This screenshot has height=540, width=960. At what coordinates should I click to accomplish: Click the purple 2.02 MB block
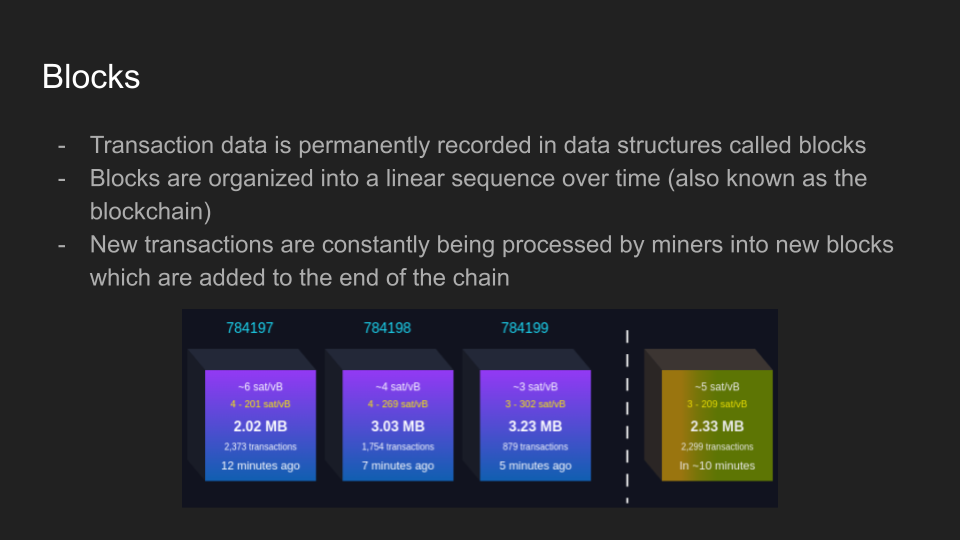260,426
